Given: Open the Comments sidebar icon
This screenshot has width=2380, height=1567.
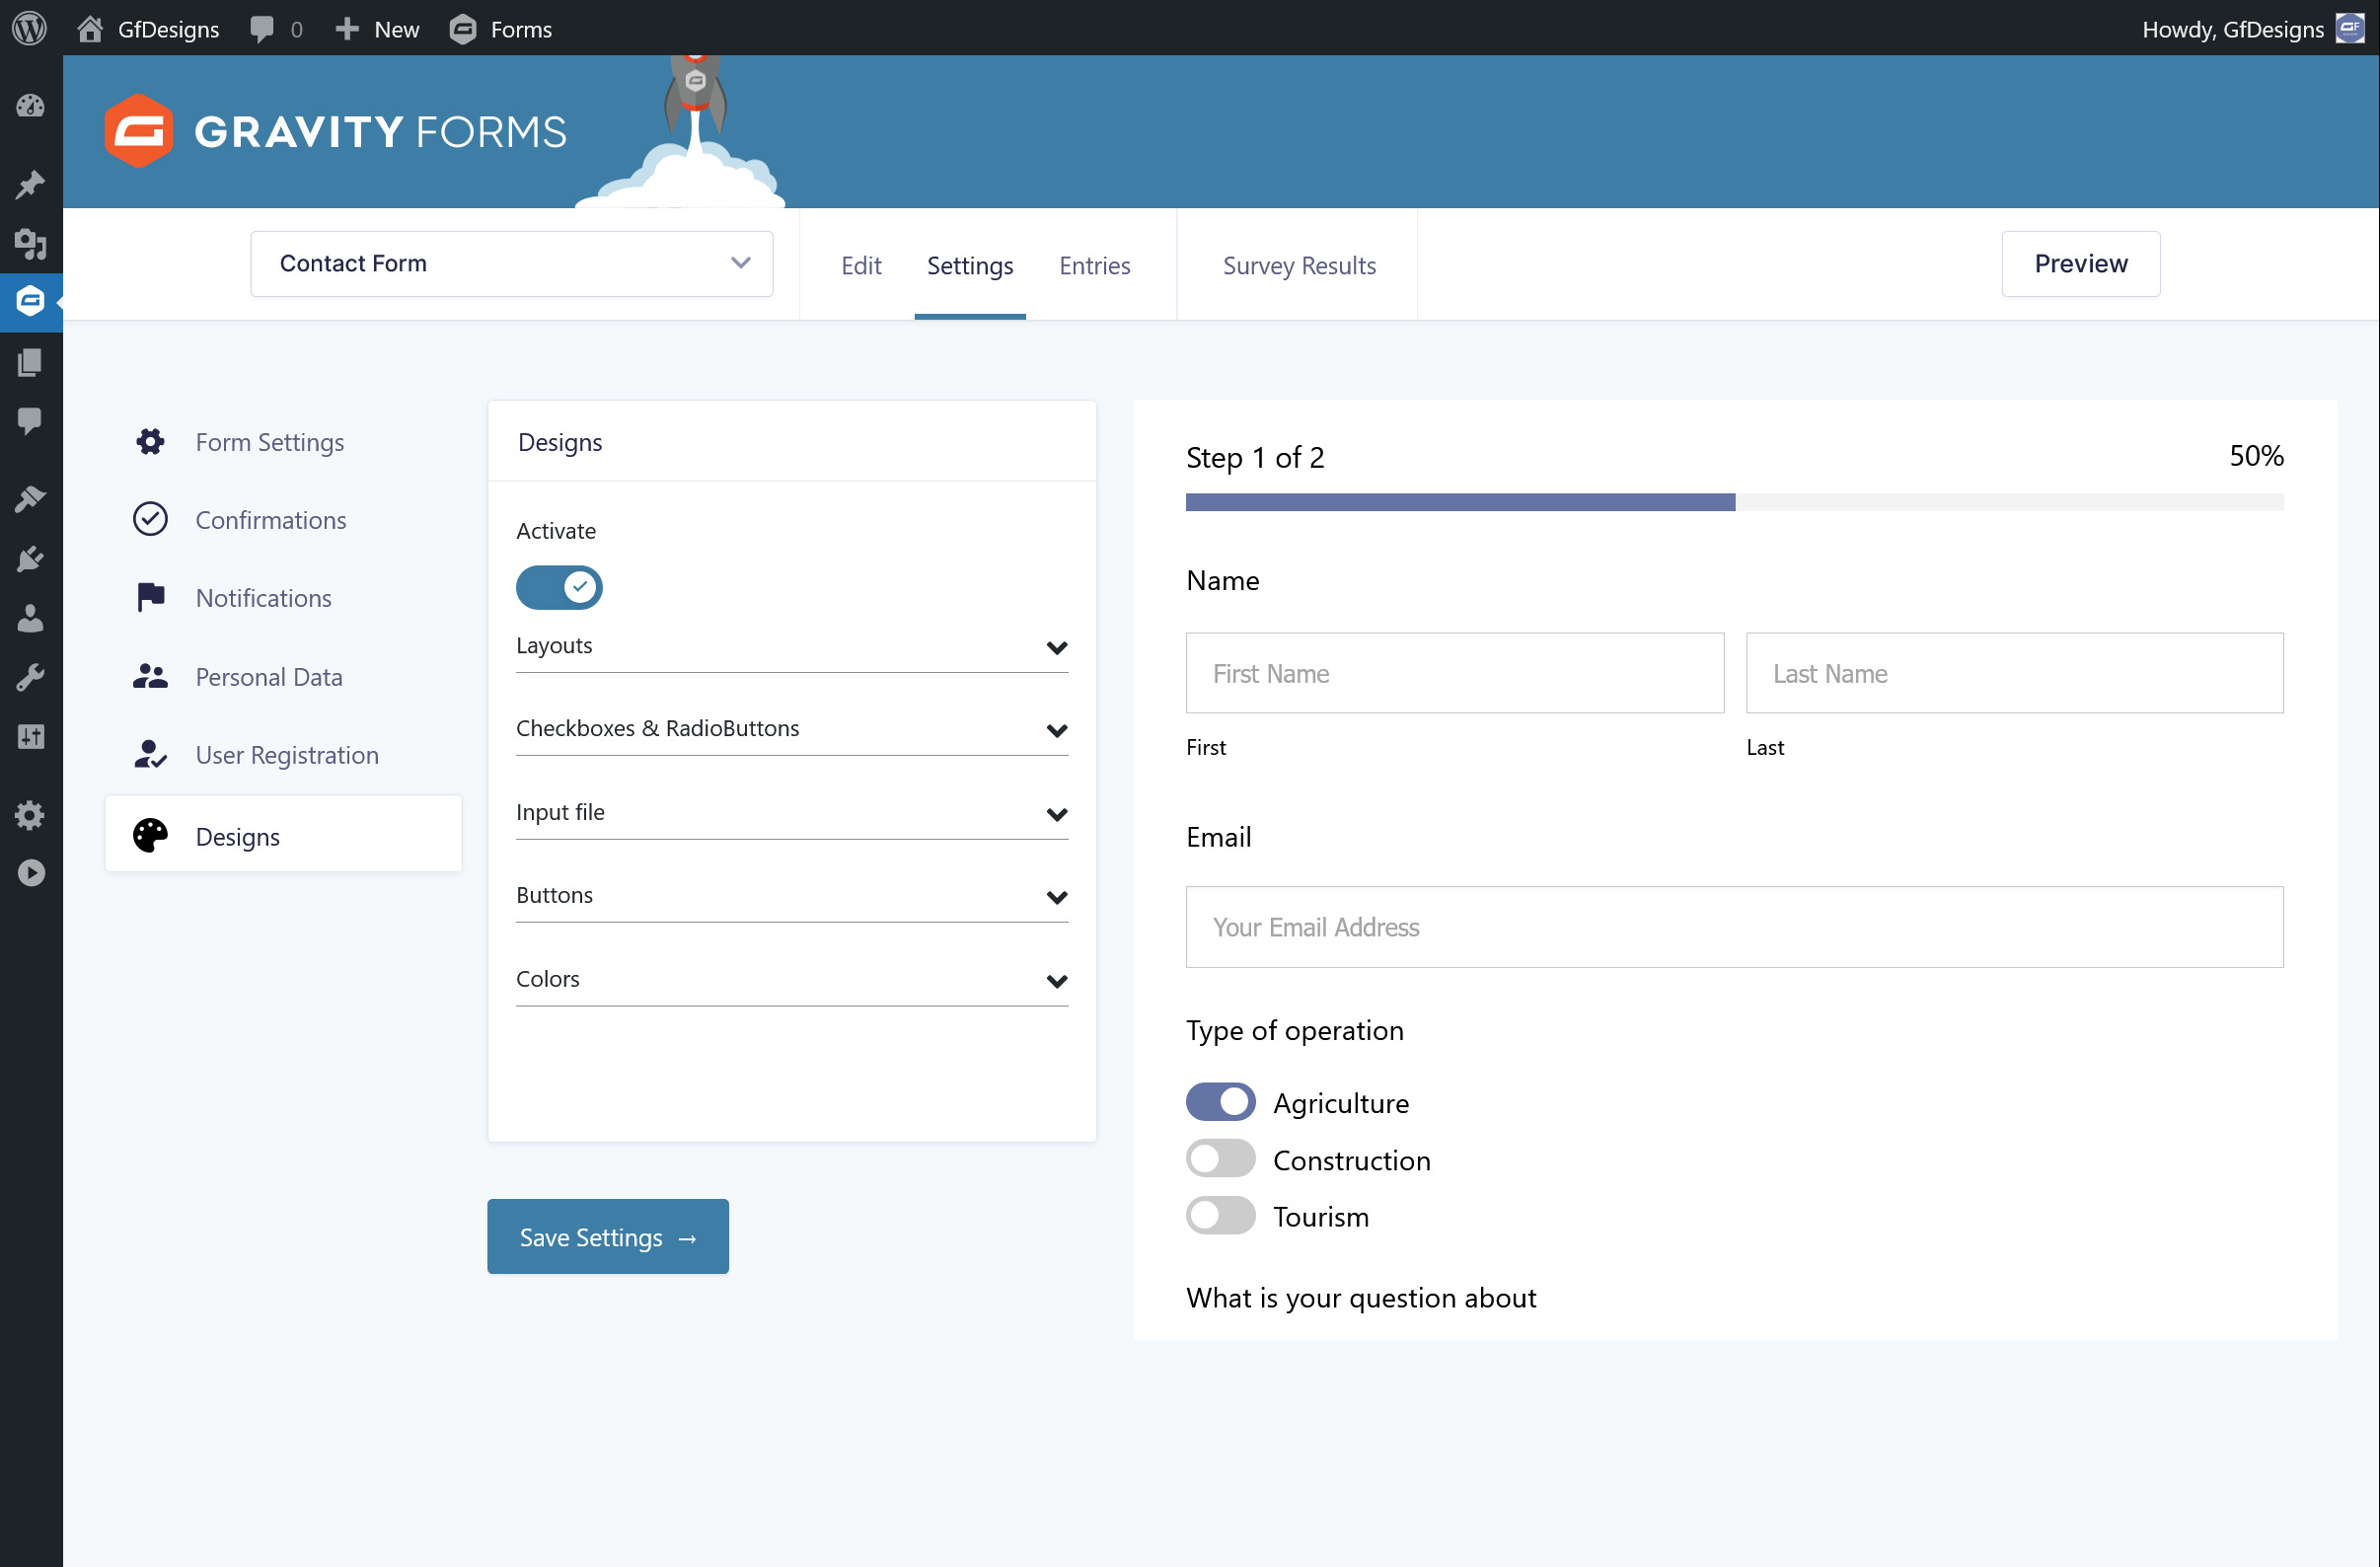Looking at the screenshot, I should click(31, 421).
